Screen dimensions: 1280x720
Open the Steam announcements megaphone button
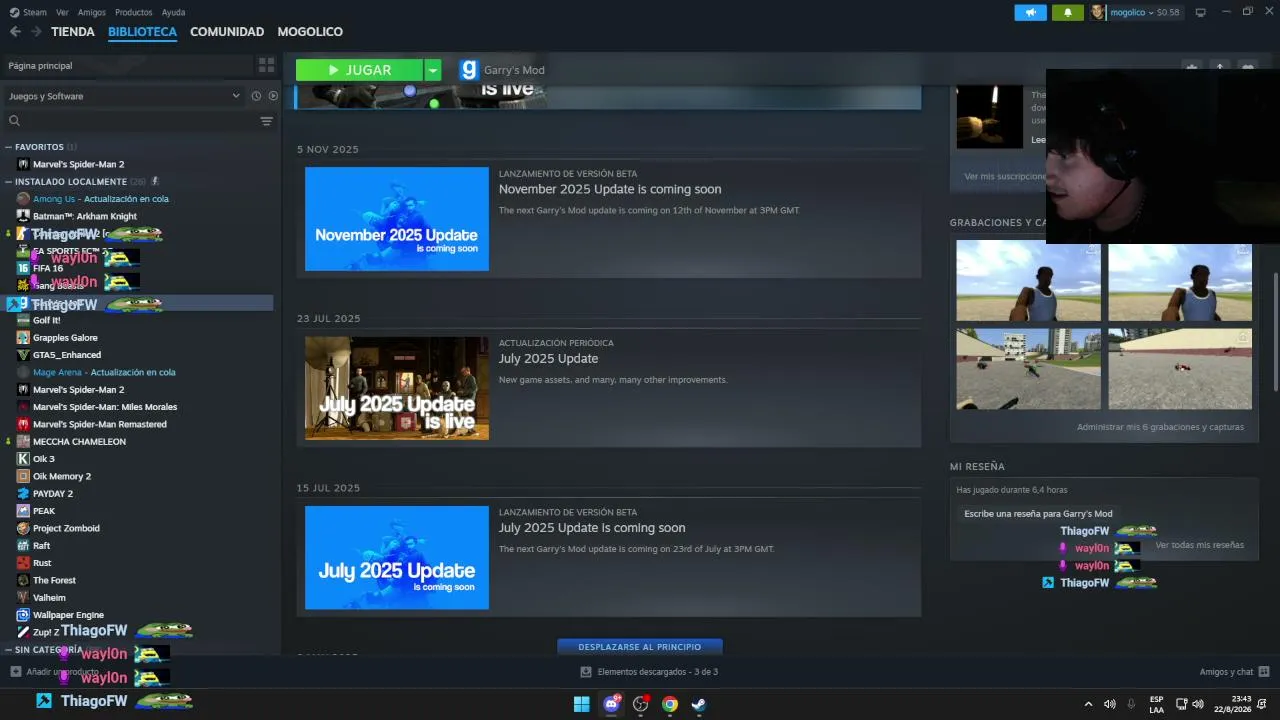1030,12
